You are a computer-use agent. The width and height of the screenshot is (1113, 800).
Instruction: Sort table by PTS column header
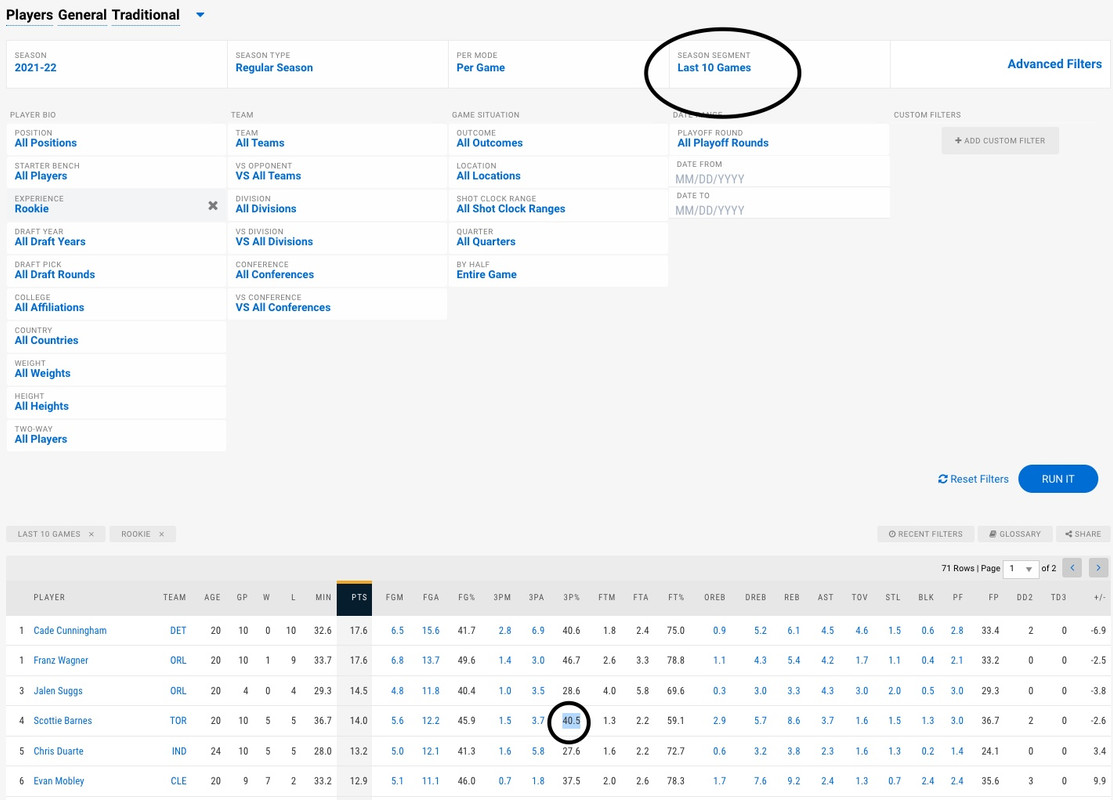click(354, 598)
